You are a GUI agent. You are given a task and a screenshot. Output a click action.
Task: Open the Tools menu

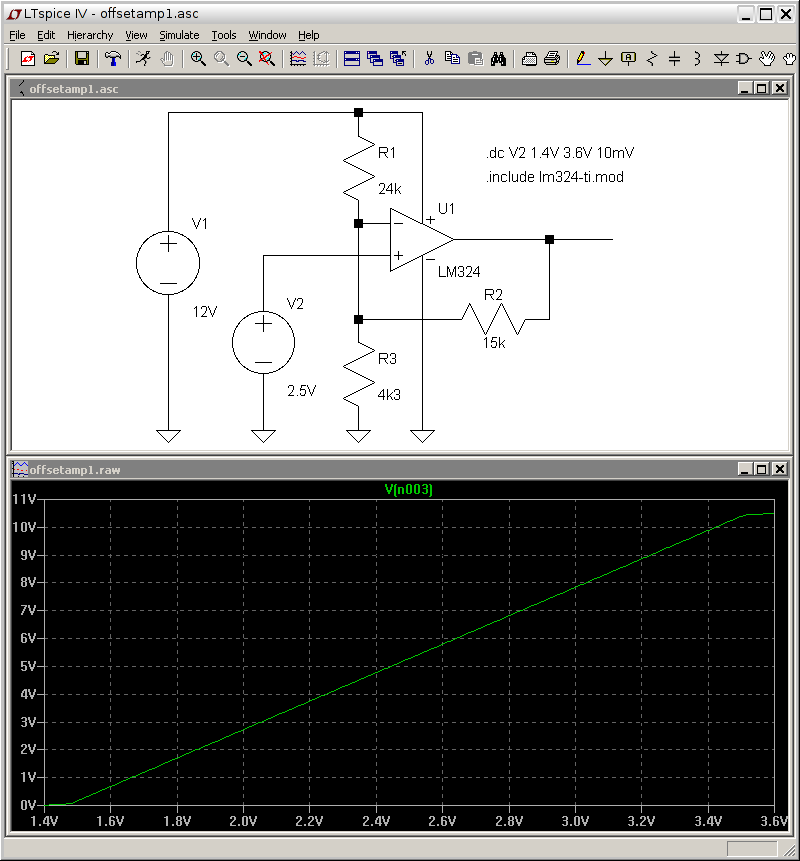(224, 35)
